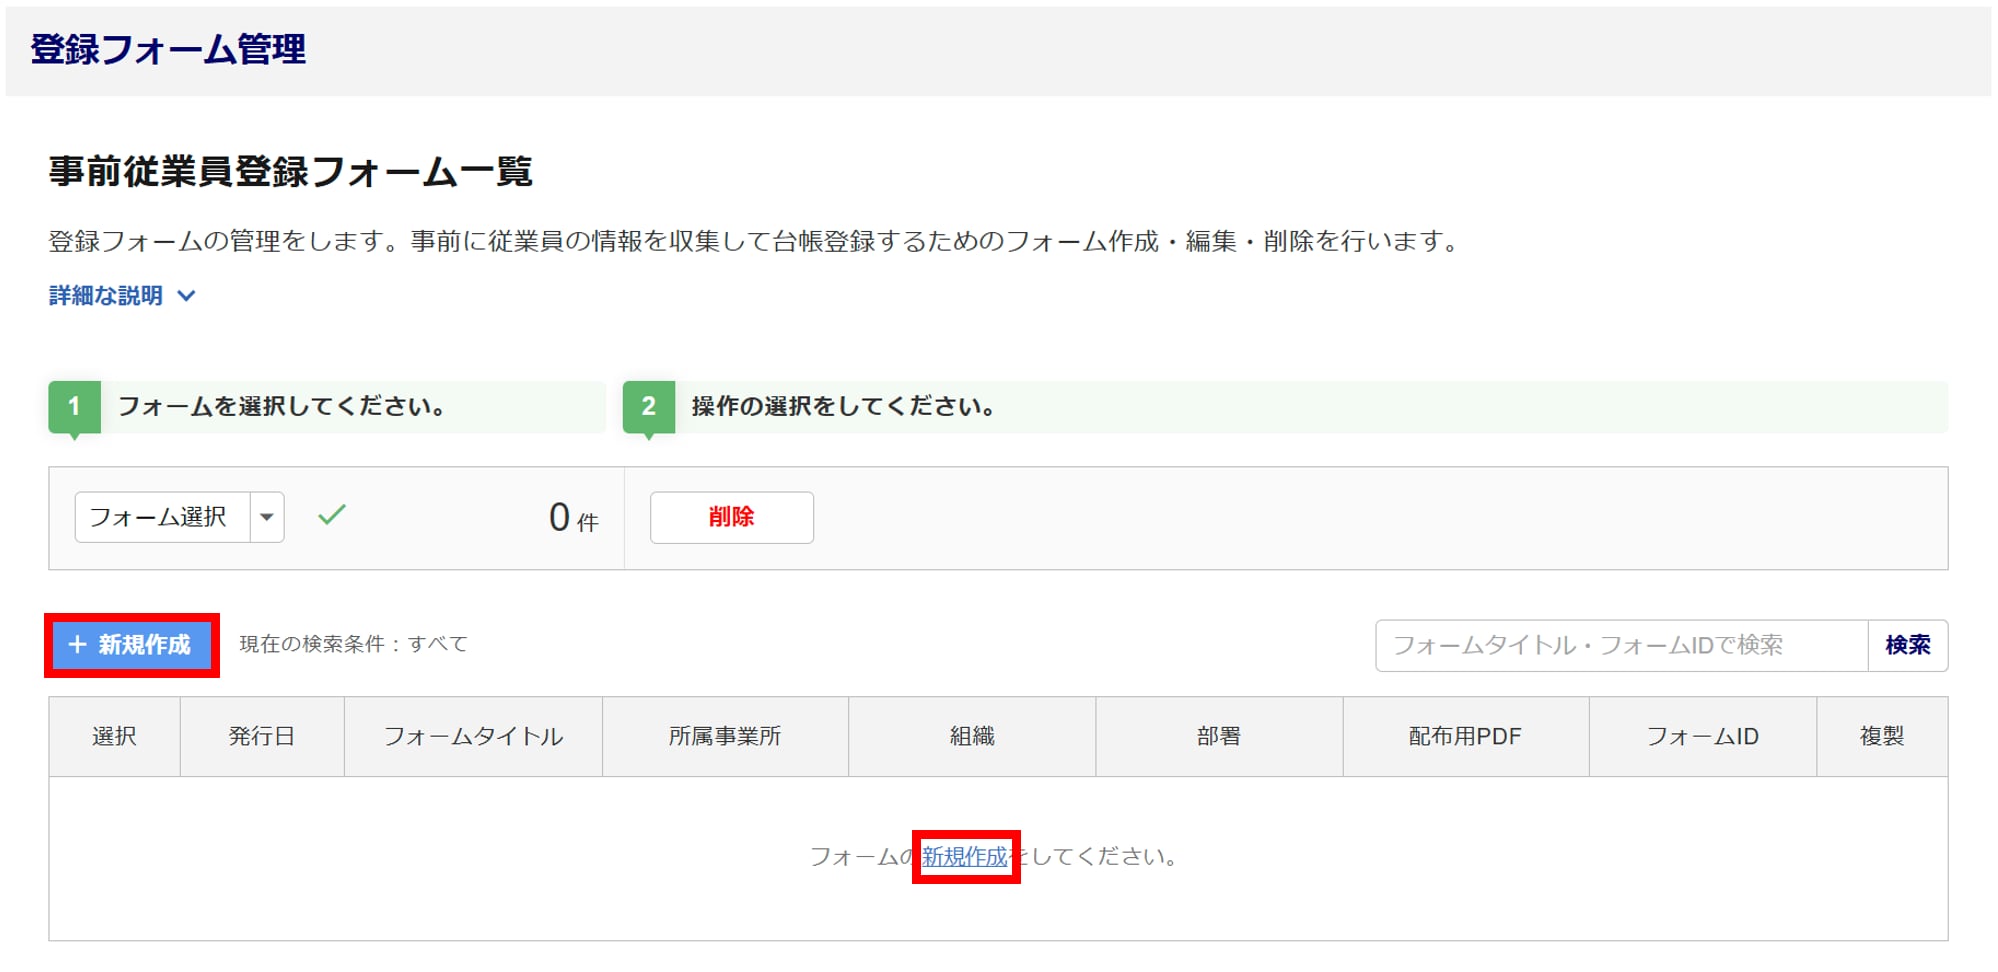Sort by the 発行日 column header
Image resolution: width=1998 pixels, height=972 pixels.
point(262,737)
